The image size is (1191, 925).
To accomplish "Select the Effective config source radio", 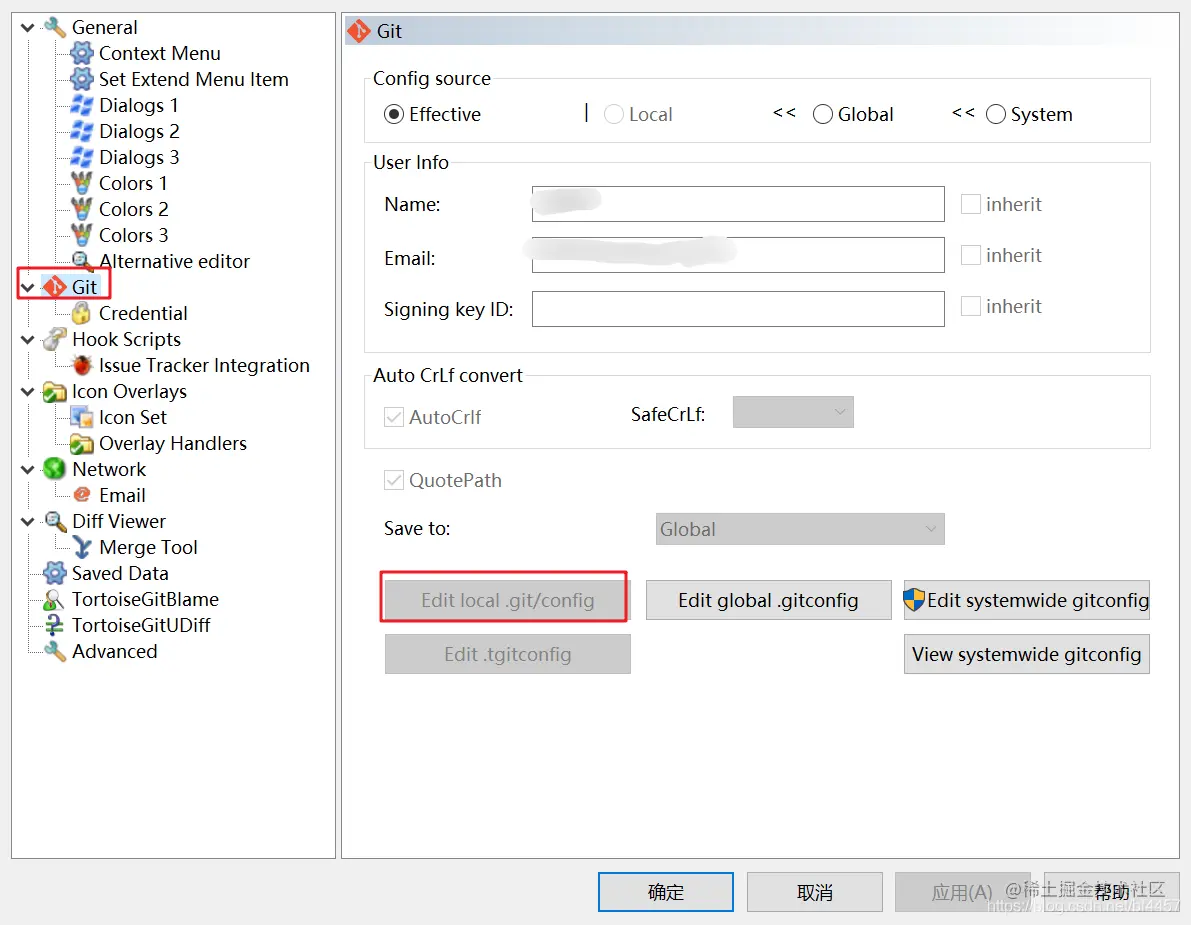I will point(393,115).
